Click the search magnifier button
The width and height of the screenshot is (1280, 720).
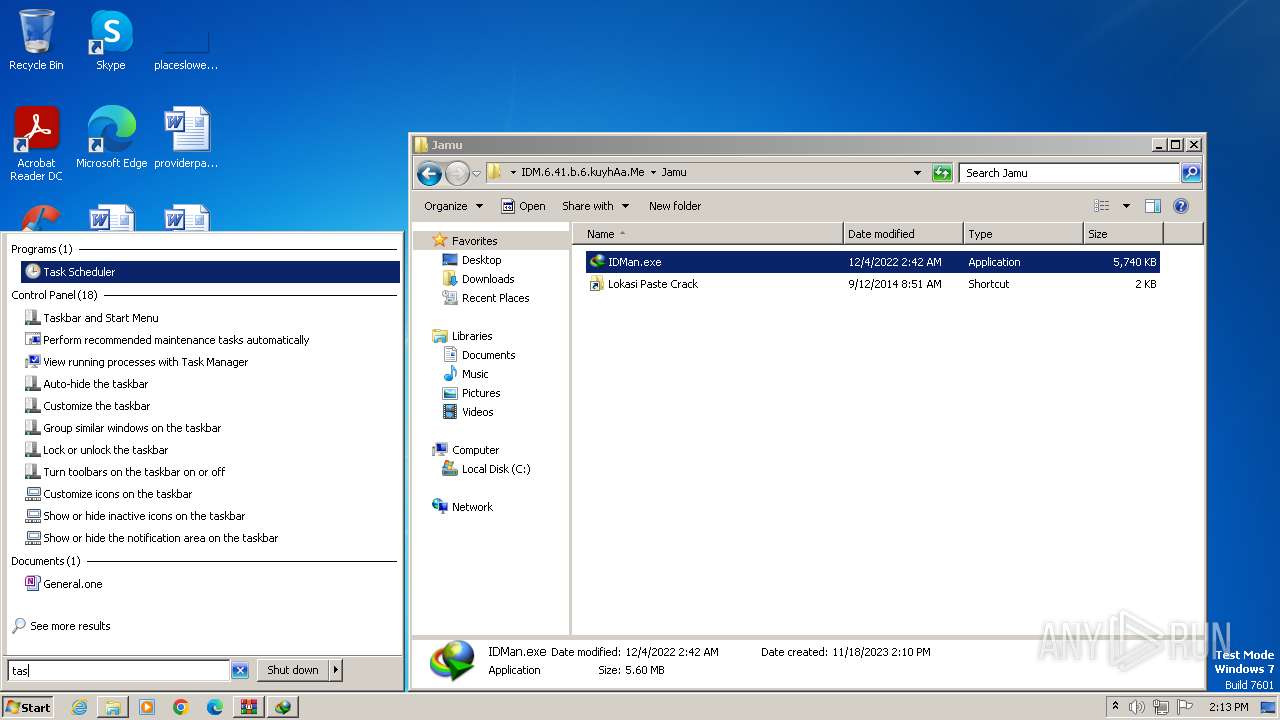pyautogui.click(x=1191, y=173)
